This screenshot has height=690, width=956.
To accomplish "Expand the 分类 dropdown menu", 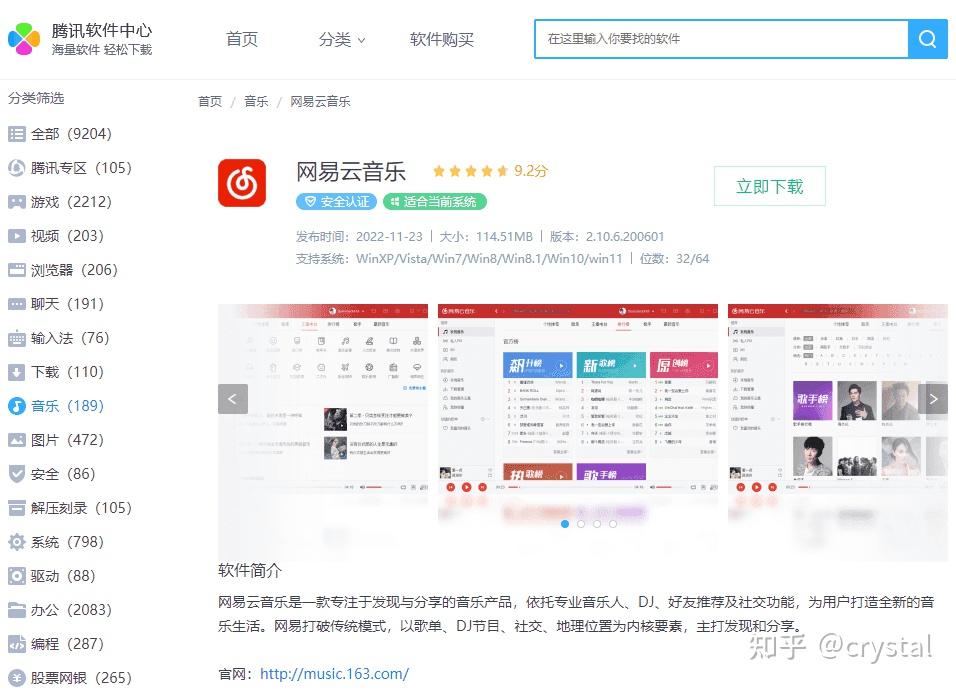I will click(341, 40).
